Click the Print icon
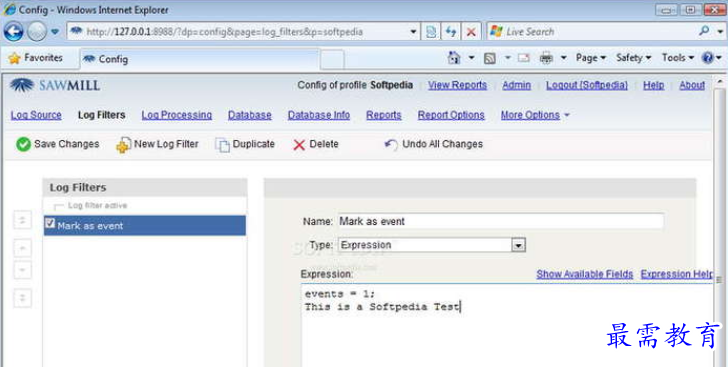The image size is (728, 367). point(546,58)
